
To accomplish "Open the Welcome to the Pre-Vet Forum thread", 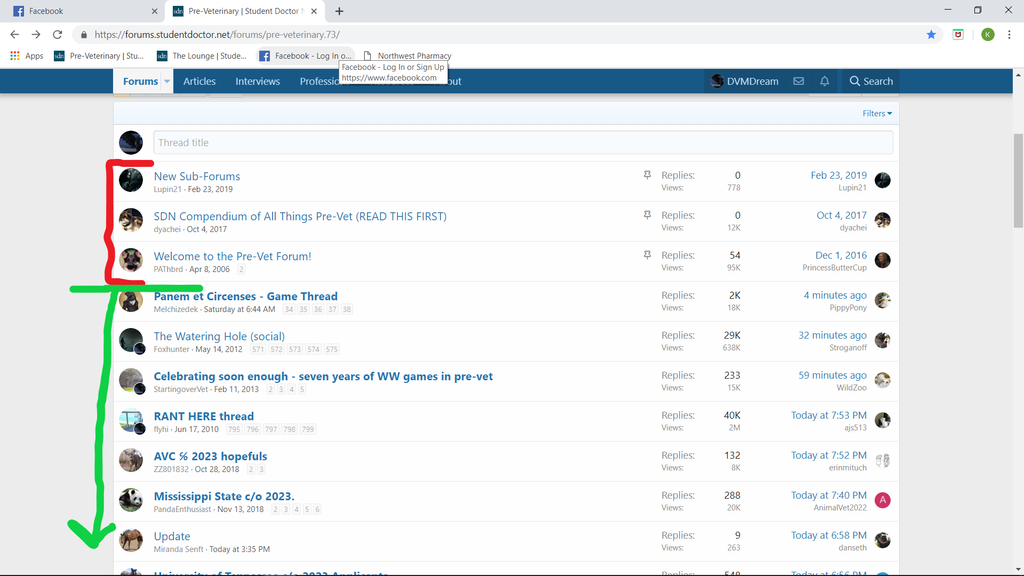I will tap(232, 256).
